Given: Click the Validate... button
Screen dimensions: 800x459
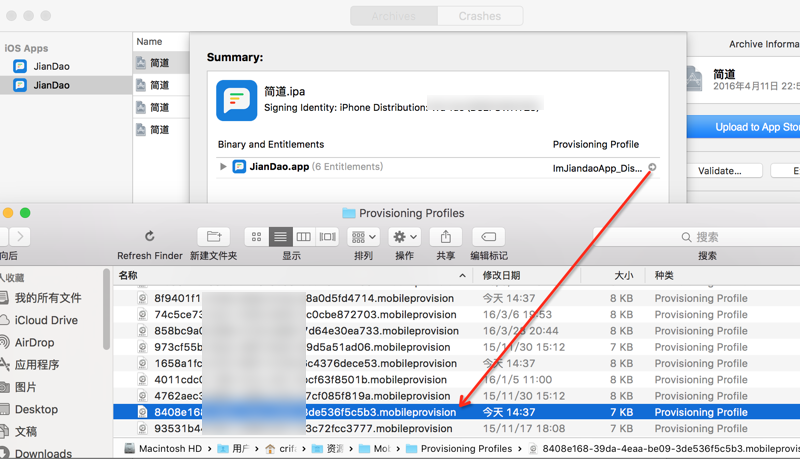Looking at the screenshot, I should tap(719, 171).
